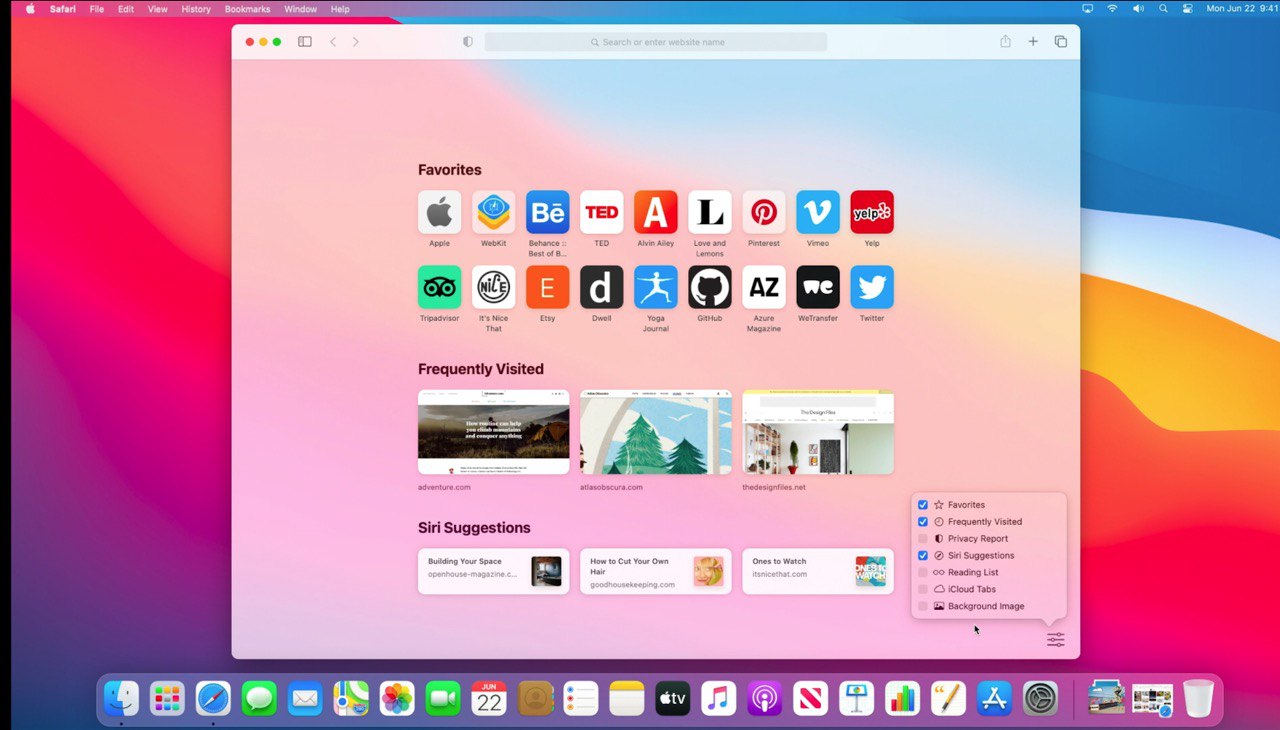The height and width of the screenshot is (730, 1280).
Task: Open the GitHub favorite
Action: 709,287
